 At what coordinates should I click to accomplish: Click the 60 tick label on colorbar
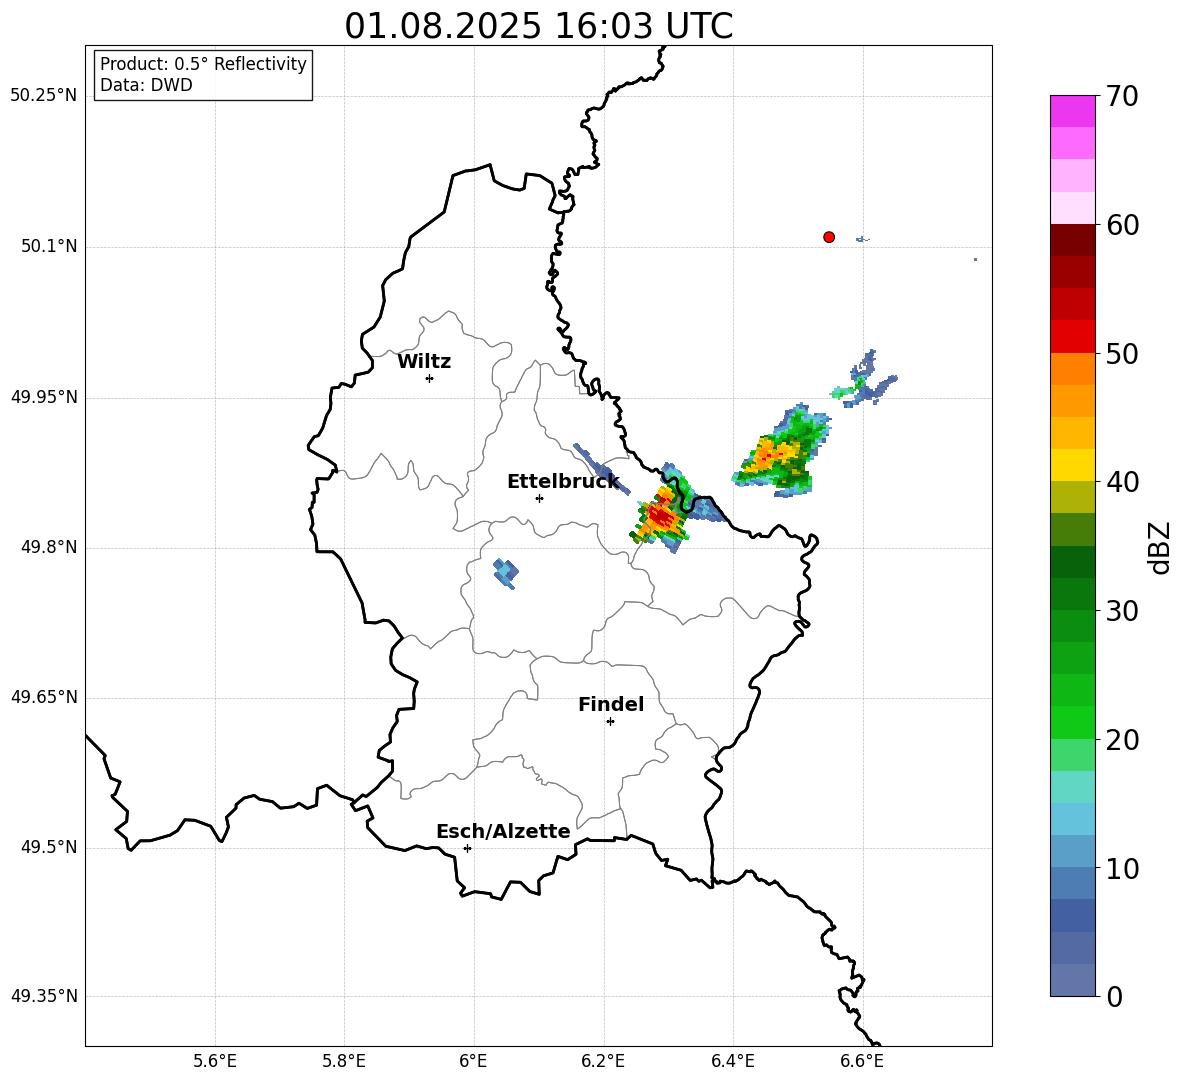pos(1122,225)
